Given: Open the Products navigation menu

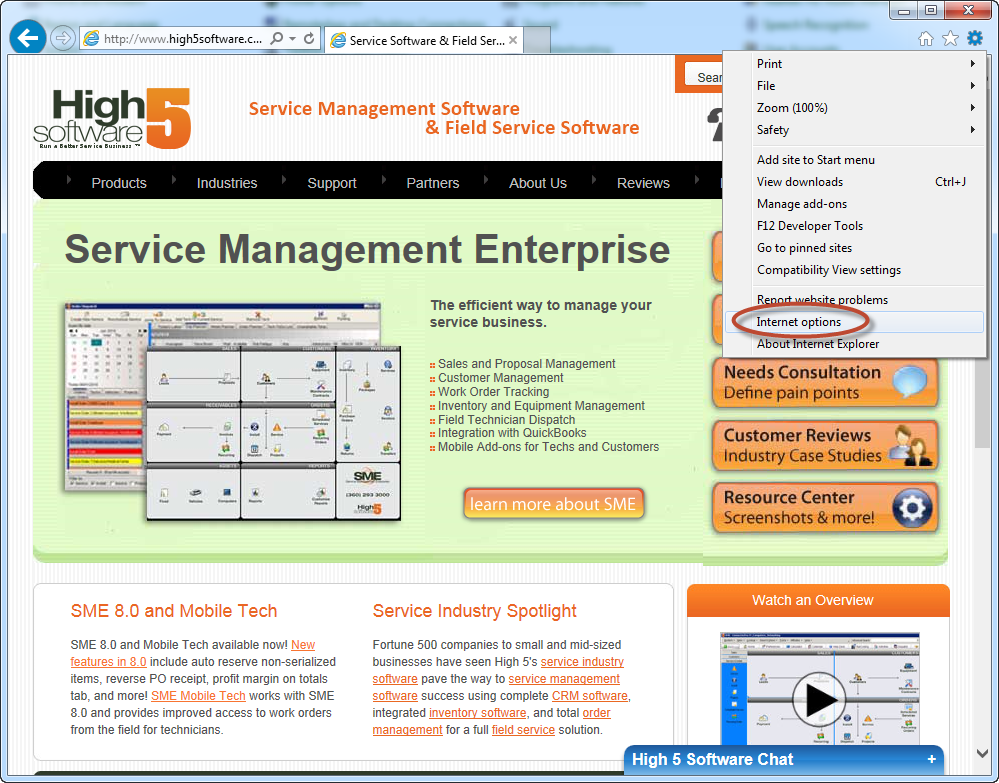Looking at the screenshot, I should point(119,183).
